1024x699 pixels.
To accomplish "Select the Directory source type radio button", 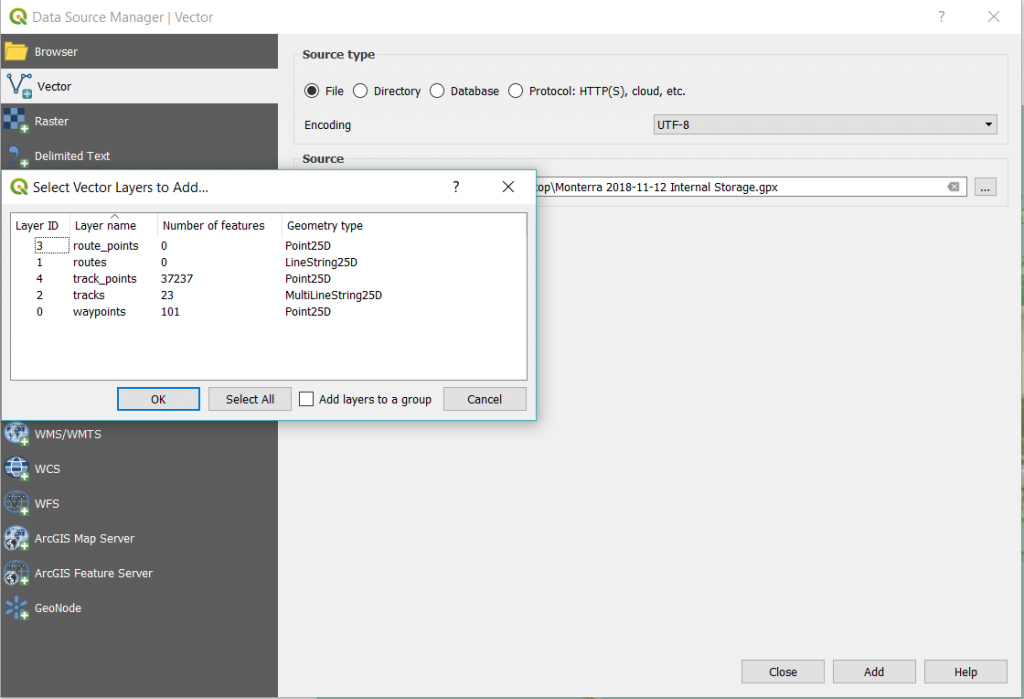I will point(360,91).
